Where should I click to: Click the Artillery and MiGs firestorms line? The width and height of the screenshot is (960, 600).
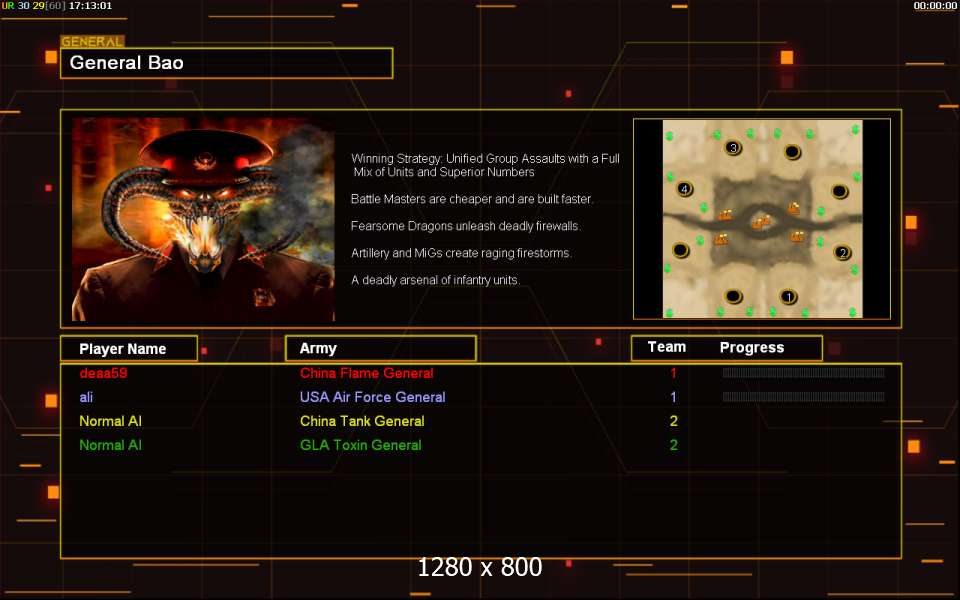462,253
